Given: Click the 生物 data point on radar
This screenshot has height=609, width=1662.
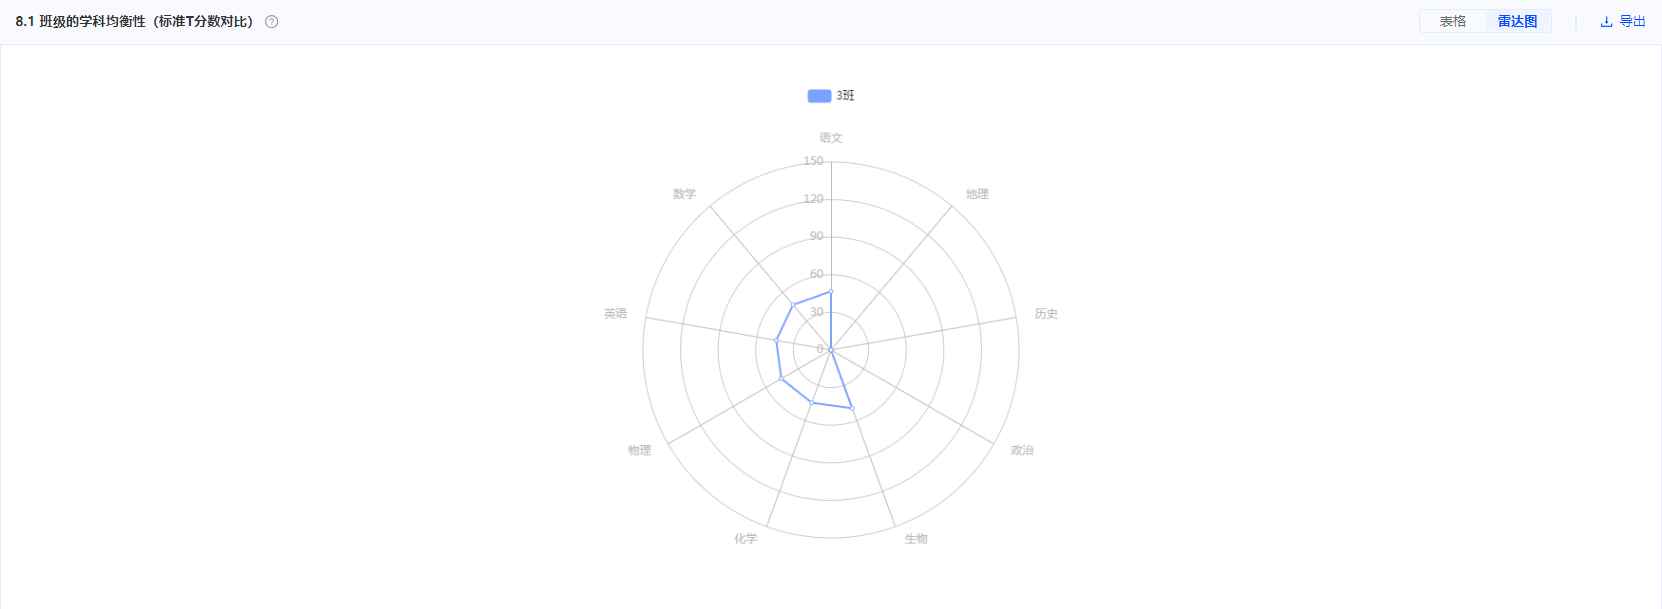Looking at the screenshot, I should tap(851, 408).
